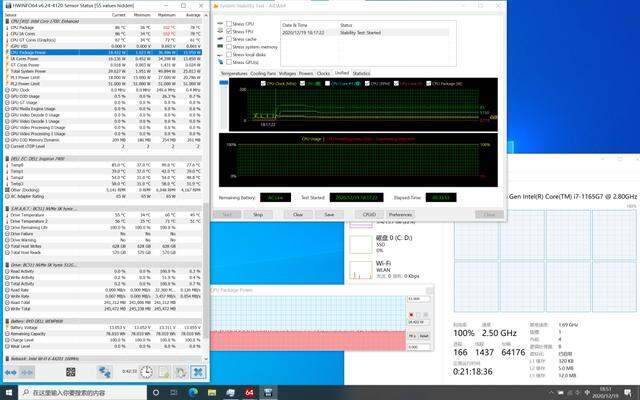Open the Clocks tab
Viewport: 640px width, 400px height.
(x=323, y=73)
